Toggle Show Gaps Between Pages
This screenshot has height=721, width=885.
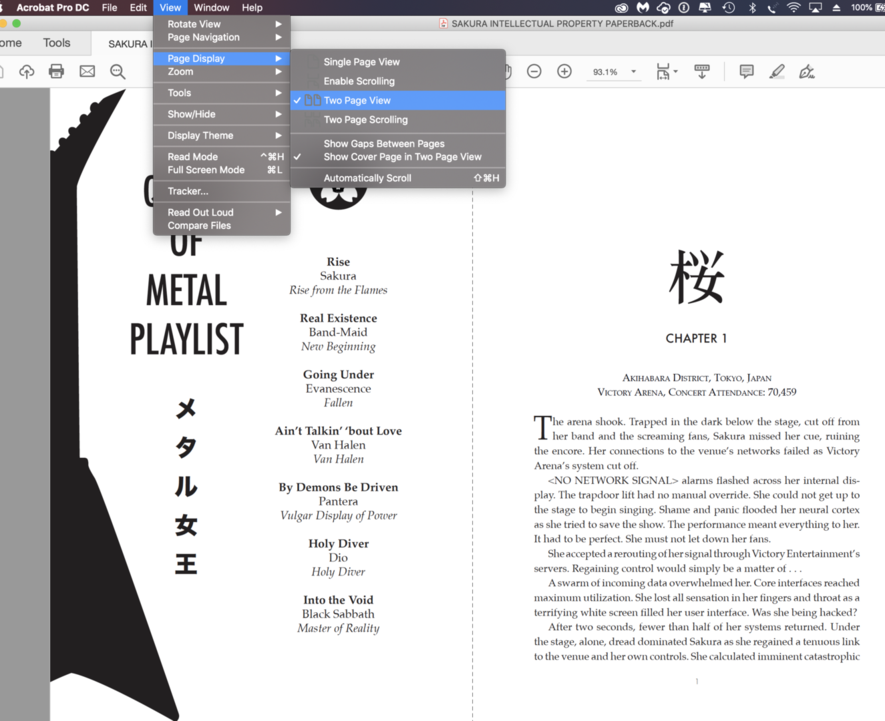[x=398, y=143]
